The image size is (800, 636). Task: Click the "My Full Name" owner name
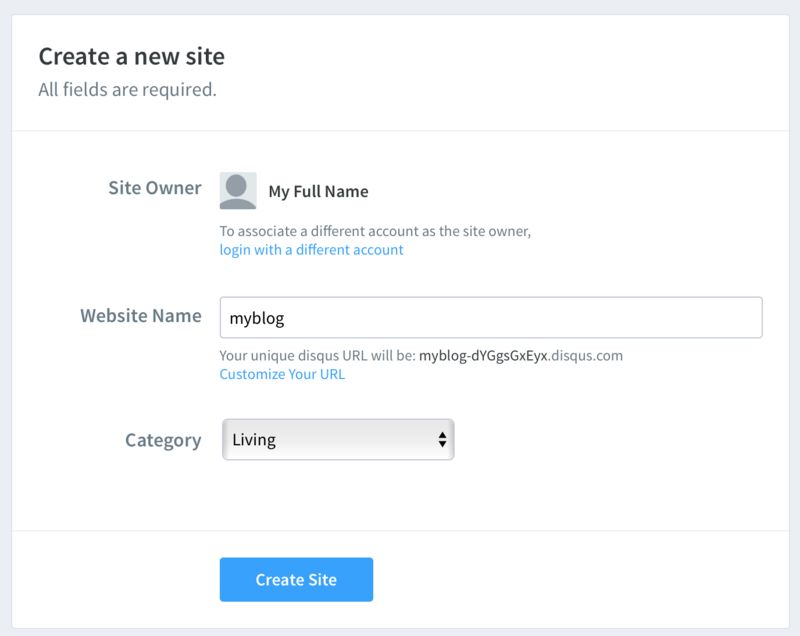click(x=318, y=191)
